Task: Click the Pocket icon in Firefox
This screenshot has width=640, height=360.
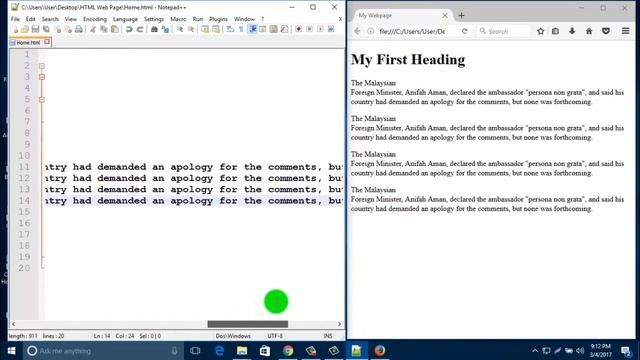Action: (x=606, y=31)
